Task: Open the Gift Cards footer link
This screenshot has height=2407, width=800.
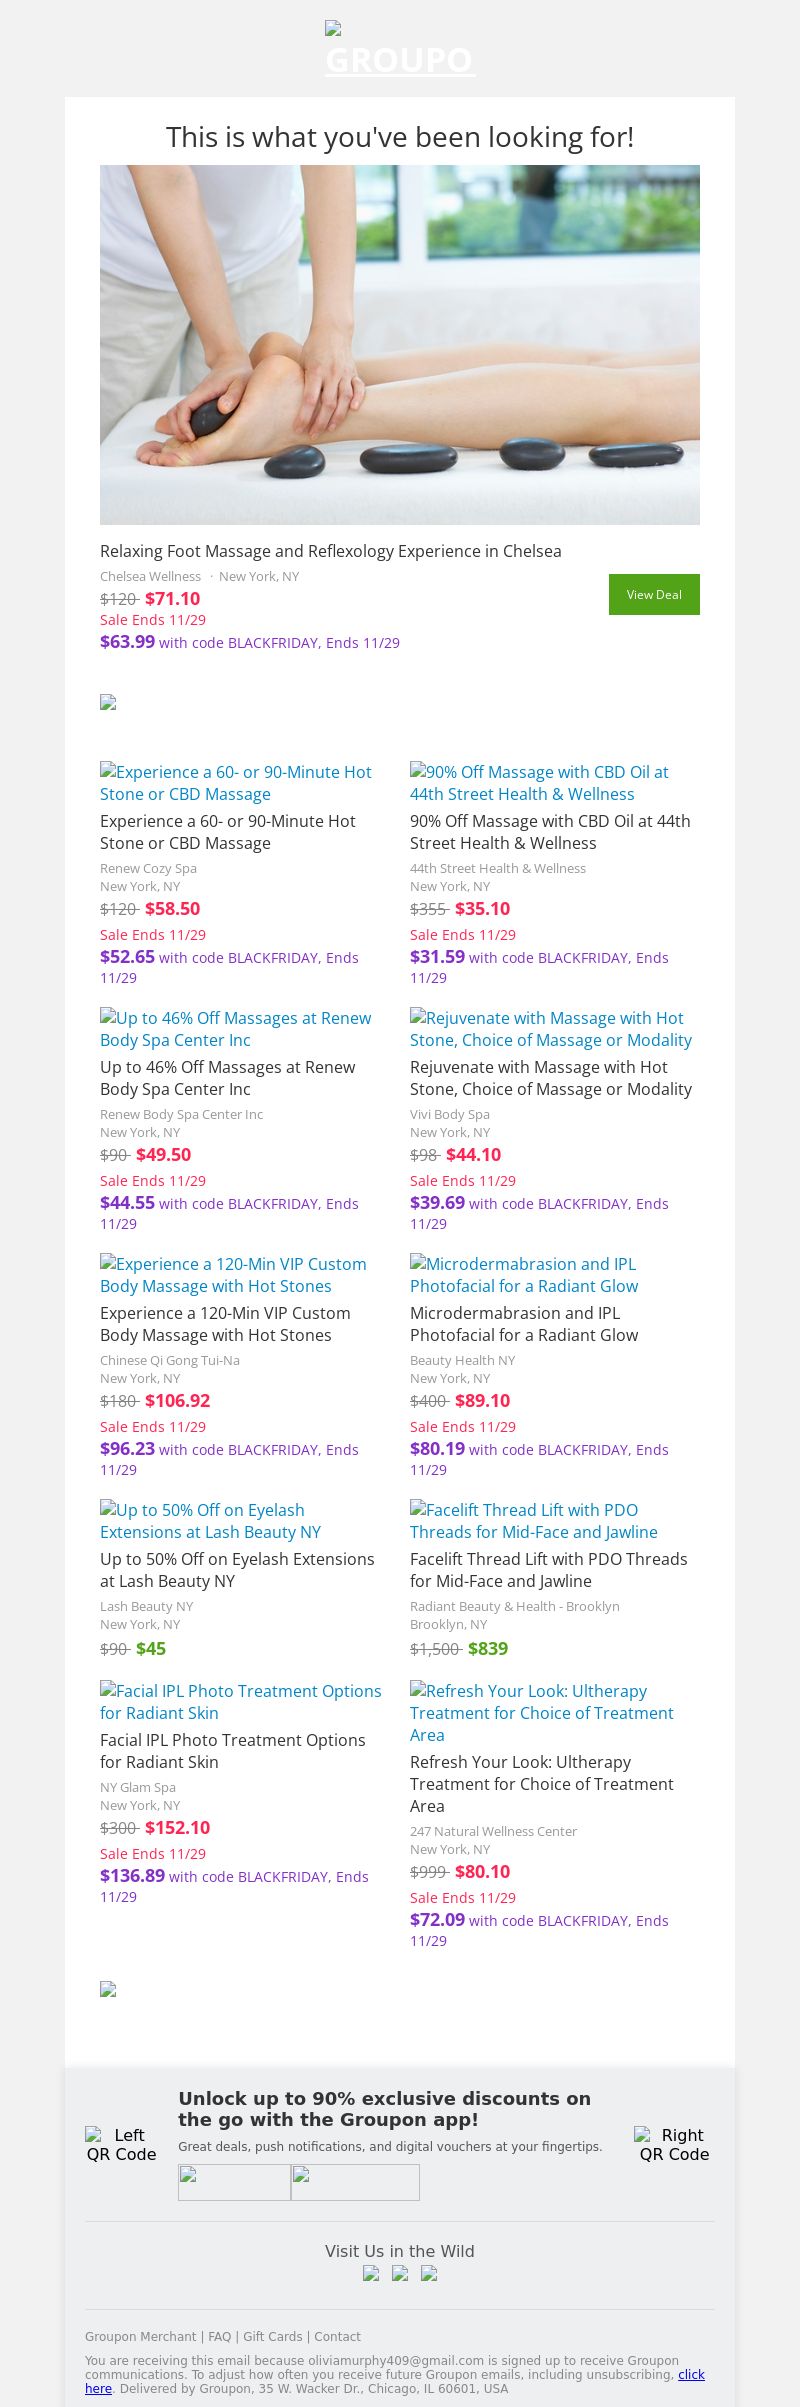Action: pos(272,2337)
